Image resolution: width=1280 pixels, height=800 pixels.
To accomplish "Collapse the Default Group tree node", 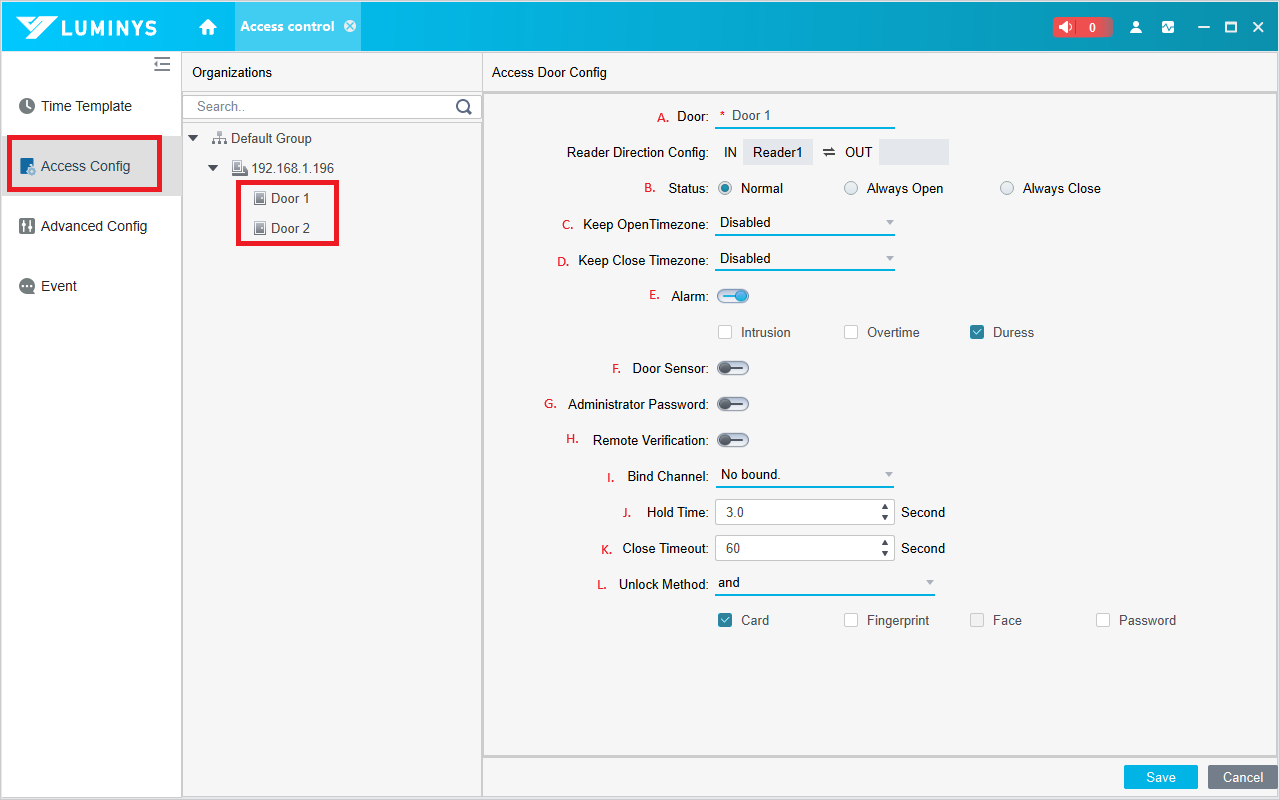I will 193,138.
